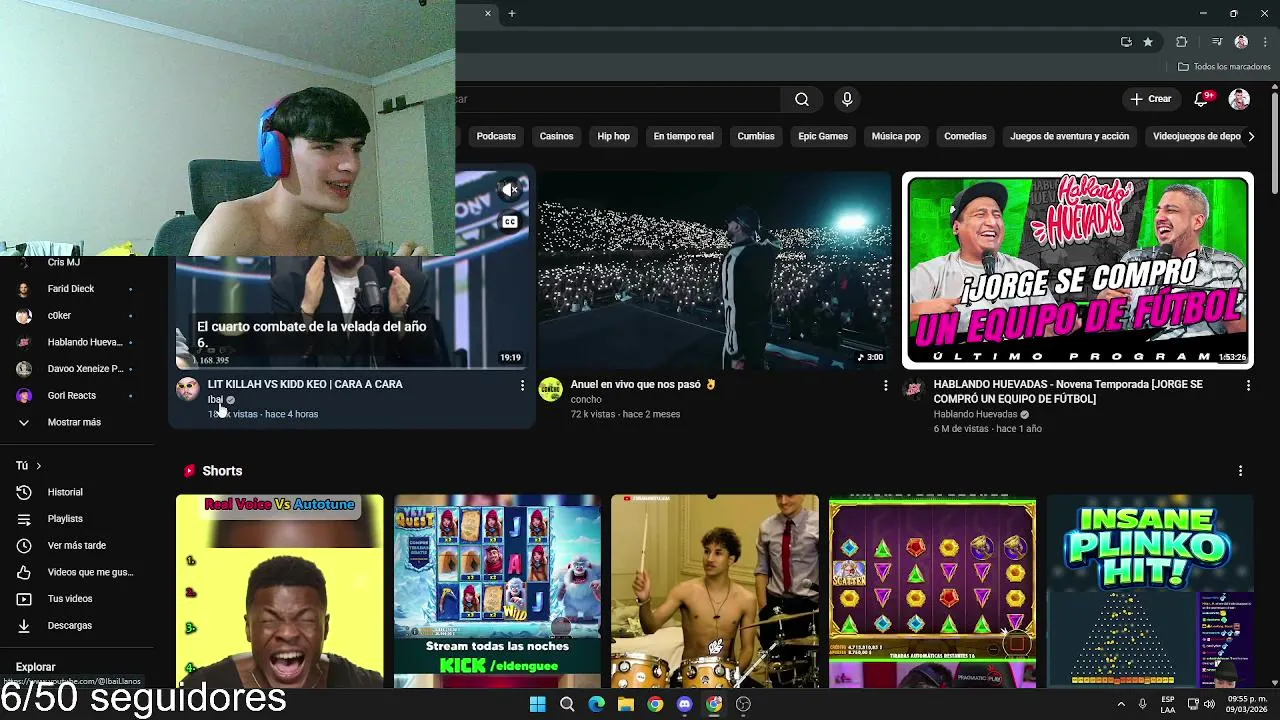Open the Hablando Huevadas channel name link
Screen dimensions: 1280x720
point(975,414)
